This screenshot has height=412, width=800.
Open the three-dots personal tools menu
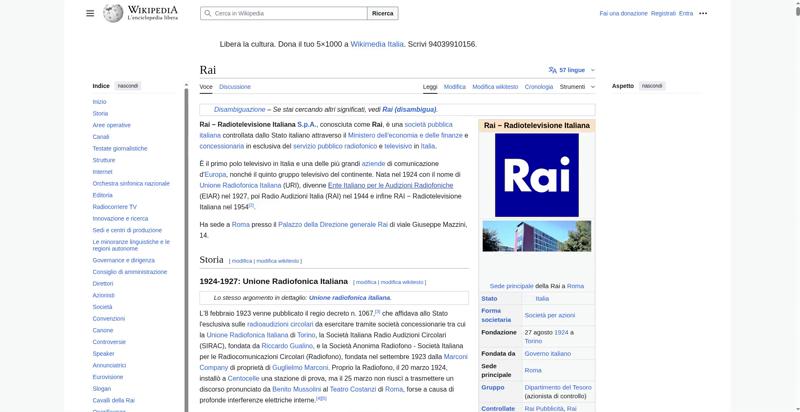tap(703, 14)
